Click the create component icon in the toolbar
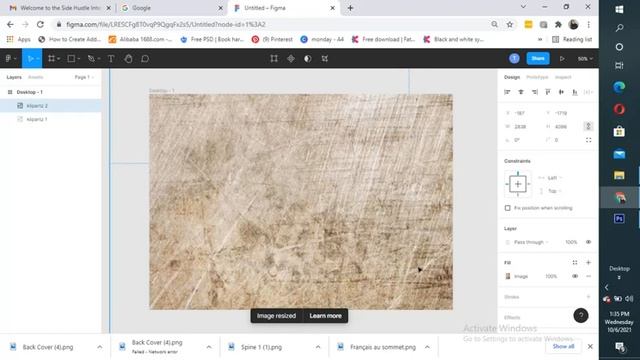Screen dimensions: 640x360 tap(291, 59)
